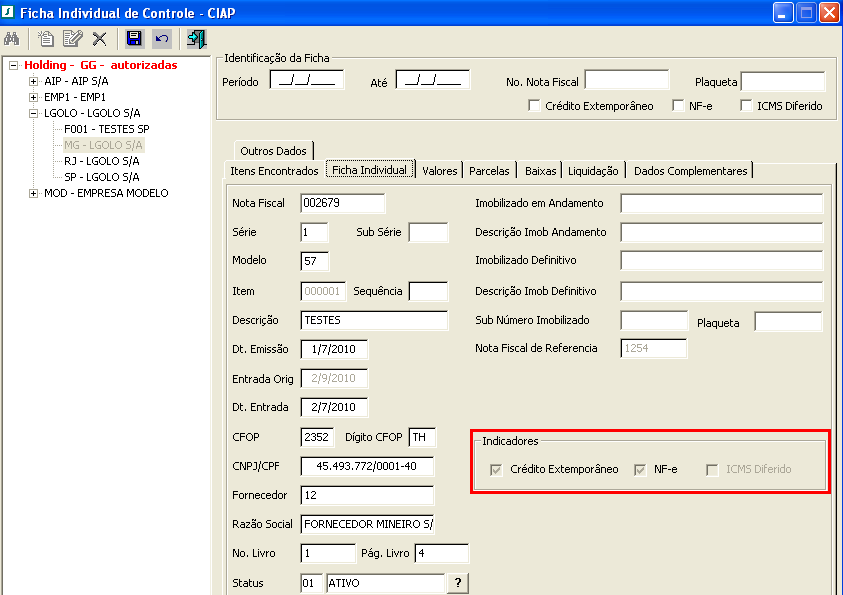Open the Dados Complementares tab
The image size is (843, 595).
coord(690,171)
